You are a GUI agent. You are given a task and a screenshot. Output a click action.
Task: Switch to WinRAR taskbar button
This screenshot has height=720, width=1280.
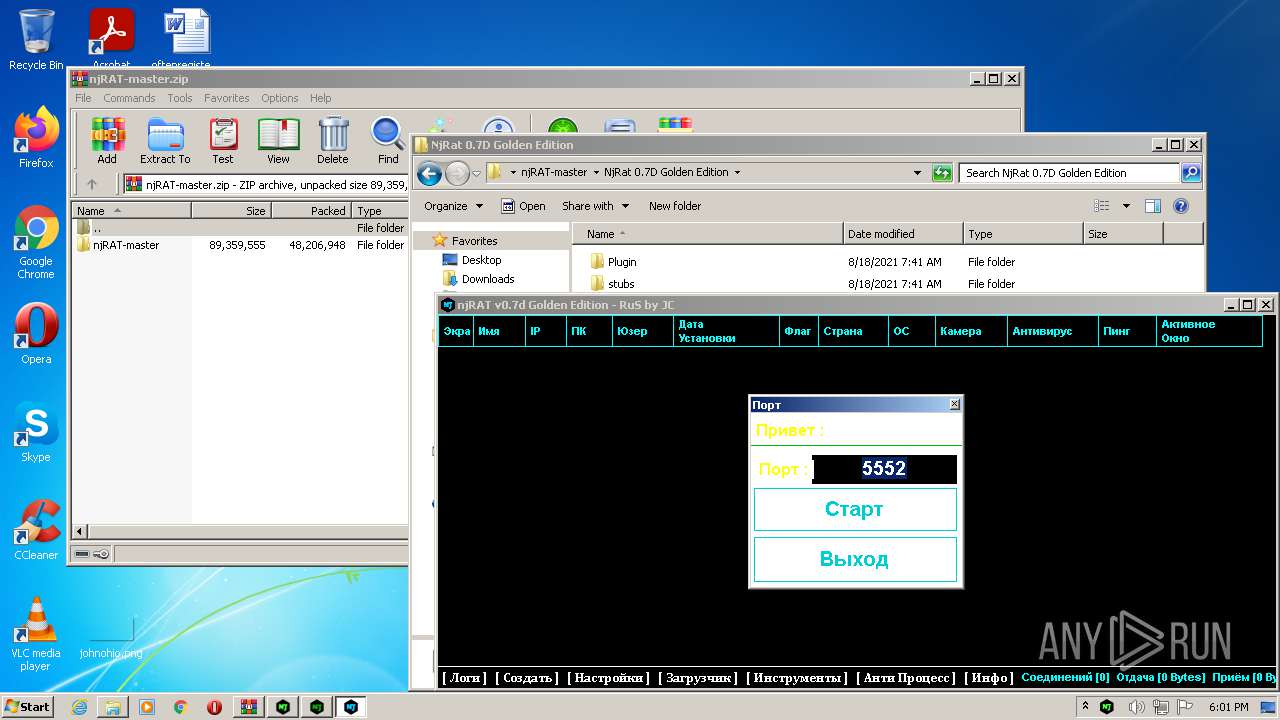249,707
